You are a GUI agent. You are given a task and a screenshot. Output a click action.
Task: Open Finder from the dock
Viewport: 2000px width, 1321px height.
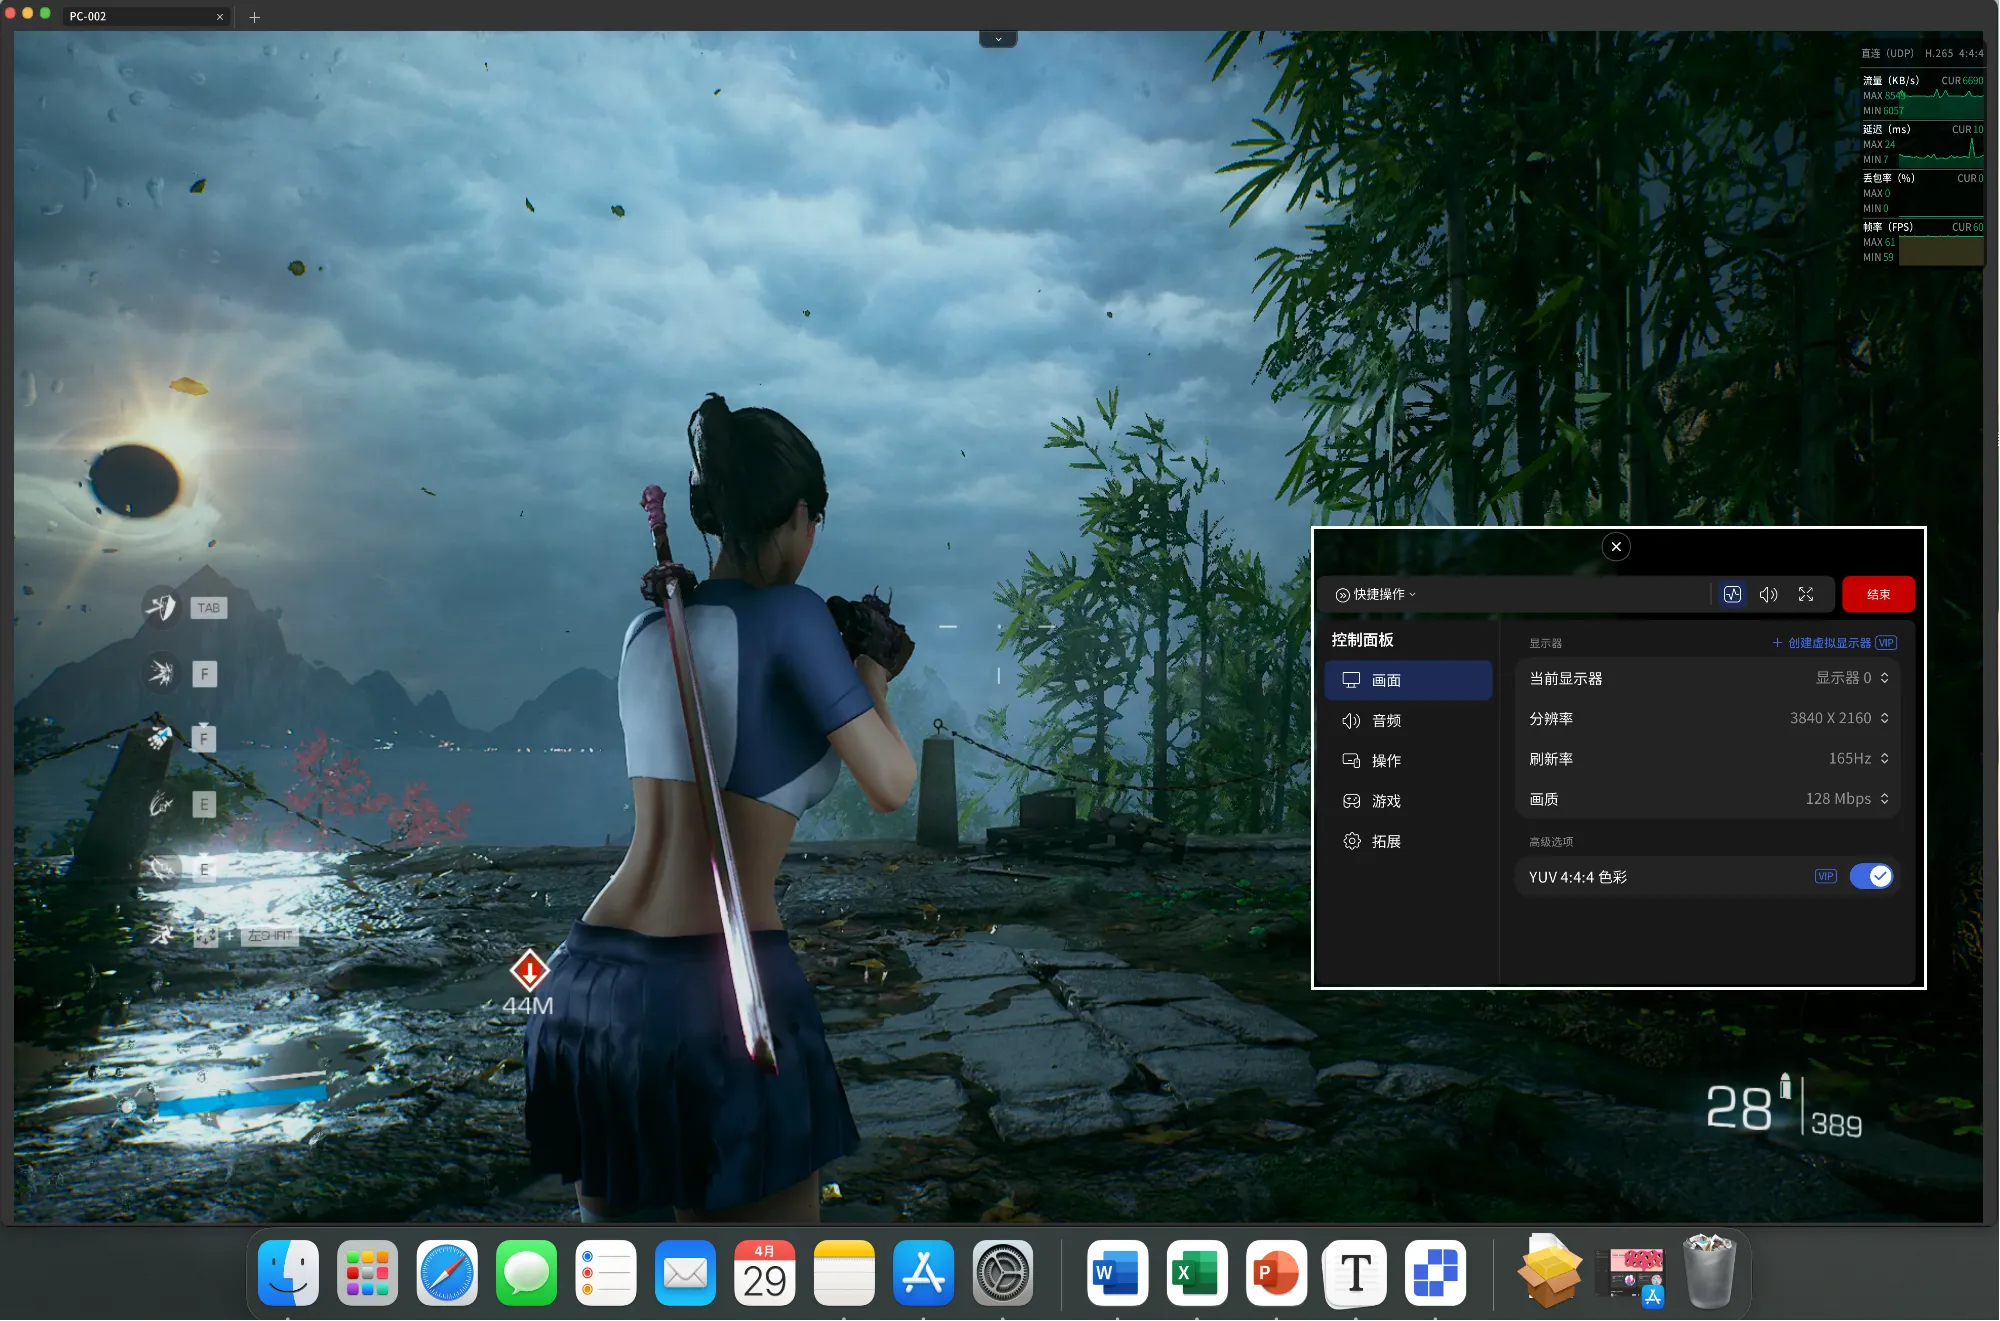click(x=288, y=1273)
